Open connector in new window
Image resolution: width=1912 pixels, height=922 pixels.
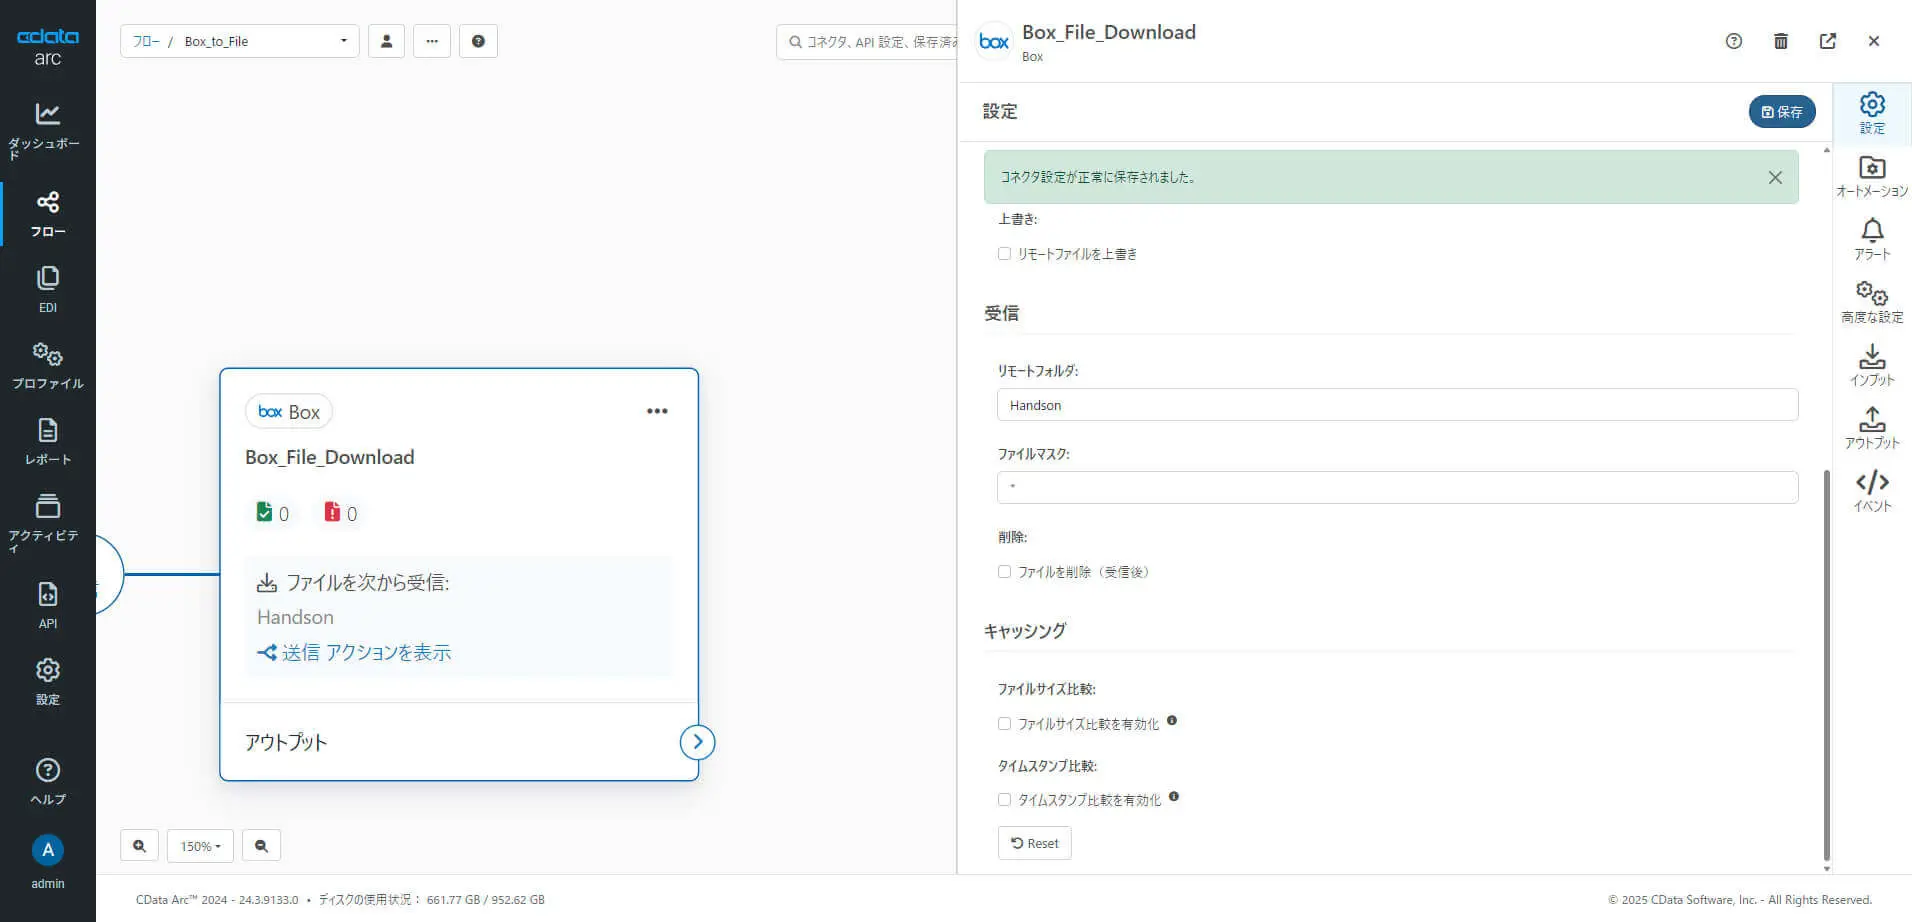pyautogui.click(x=1828, y=41)
